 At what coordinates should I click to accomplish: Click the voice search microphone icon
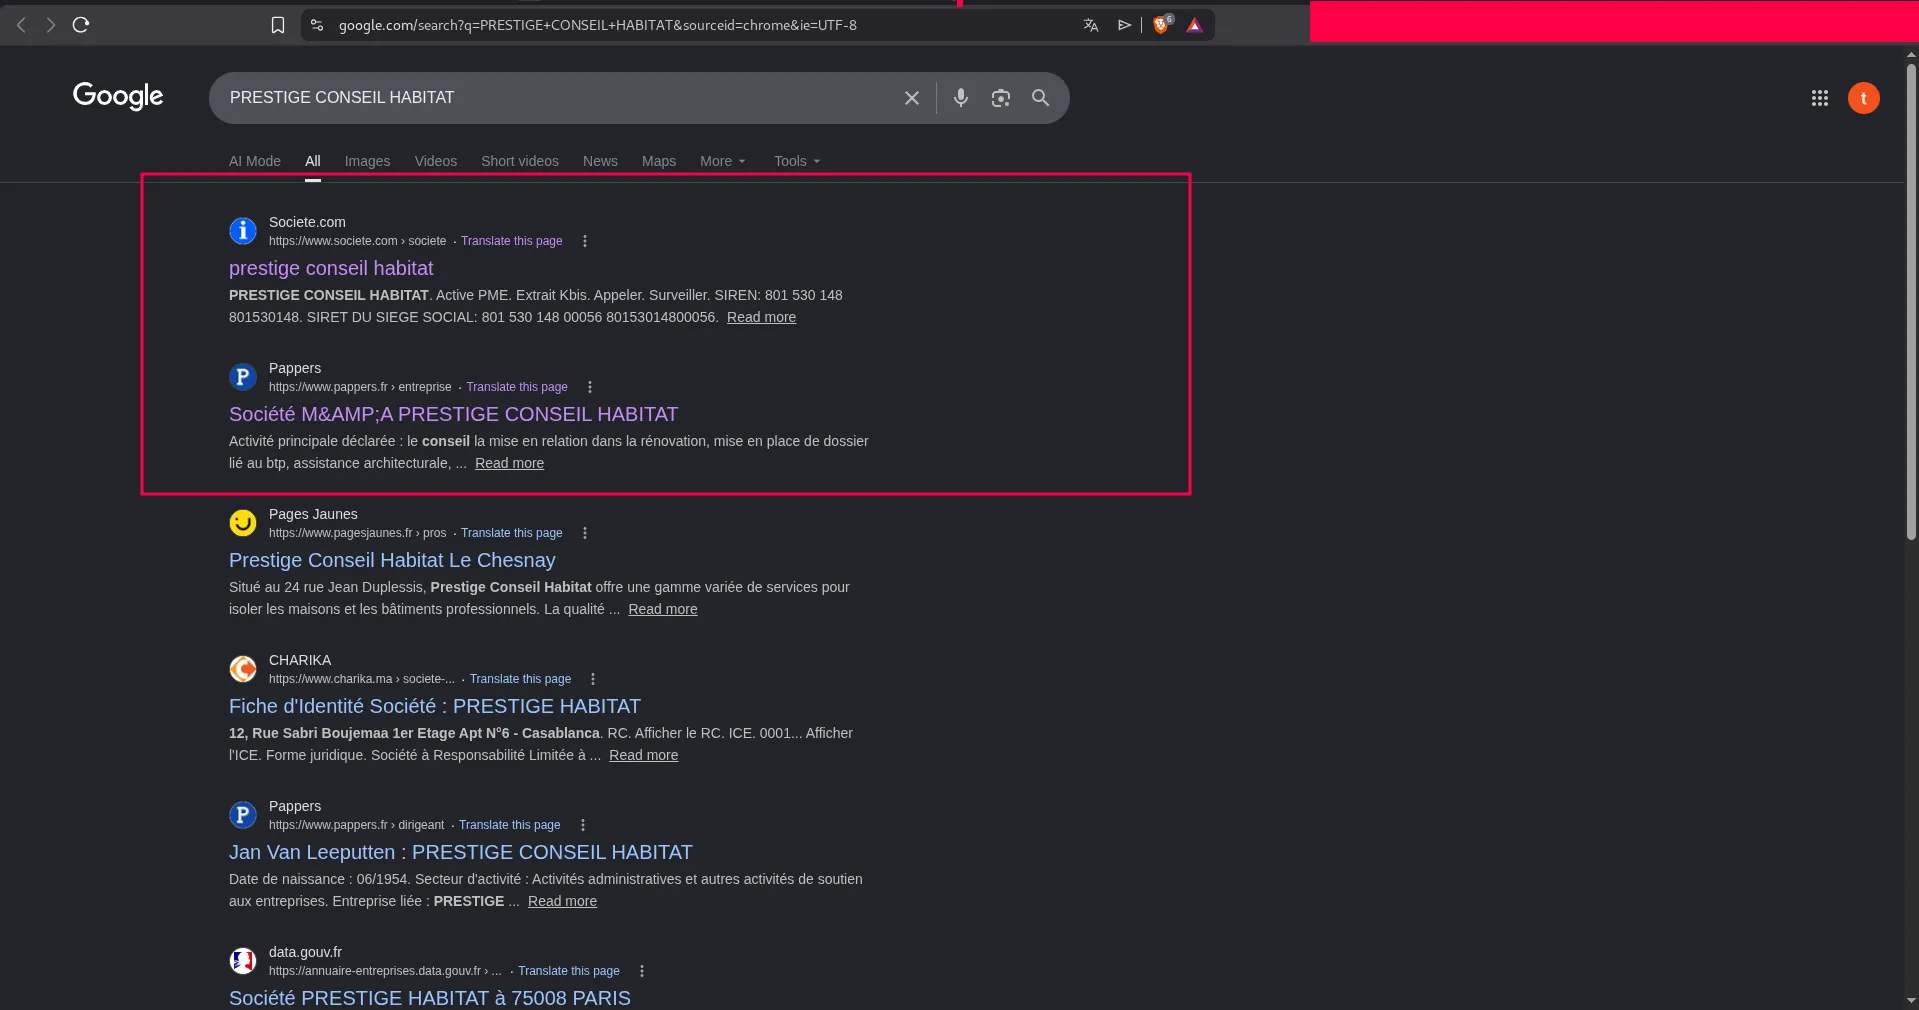(960, 98)
